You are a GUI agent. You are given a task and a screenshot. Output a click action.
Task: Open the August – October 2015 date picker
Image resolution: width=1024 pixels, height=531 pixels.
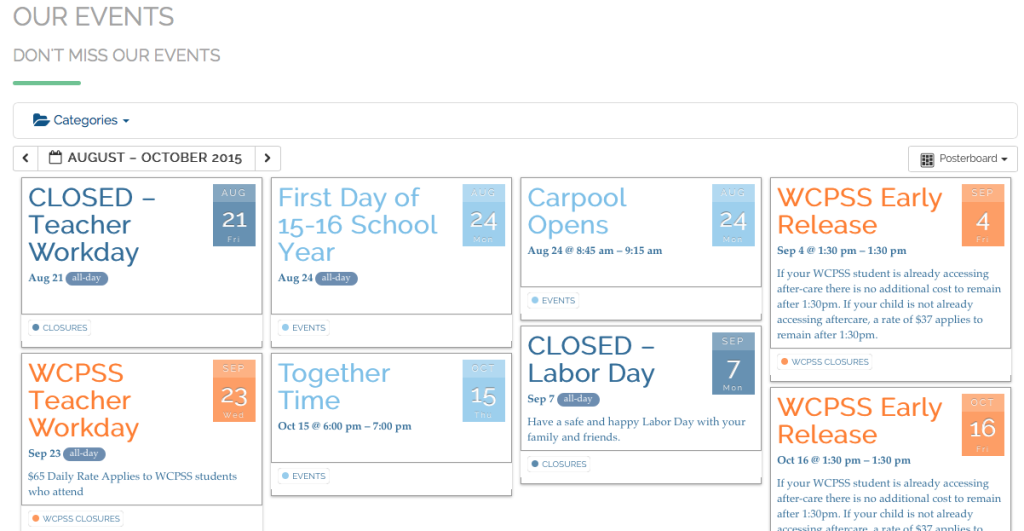pos(146,158)
